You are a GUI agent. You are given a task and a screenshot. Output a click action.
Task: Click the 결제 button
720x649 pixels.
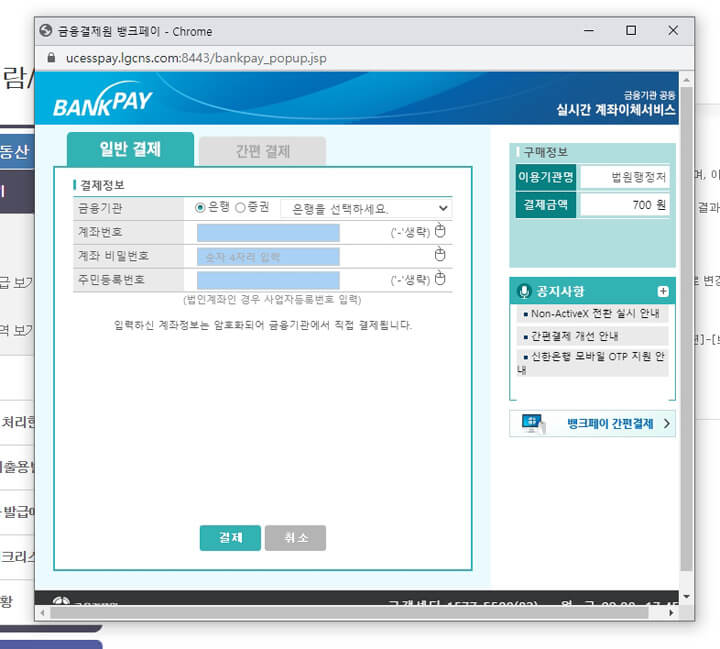230,538
